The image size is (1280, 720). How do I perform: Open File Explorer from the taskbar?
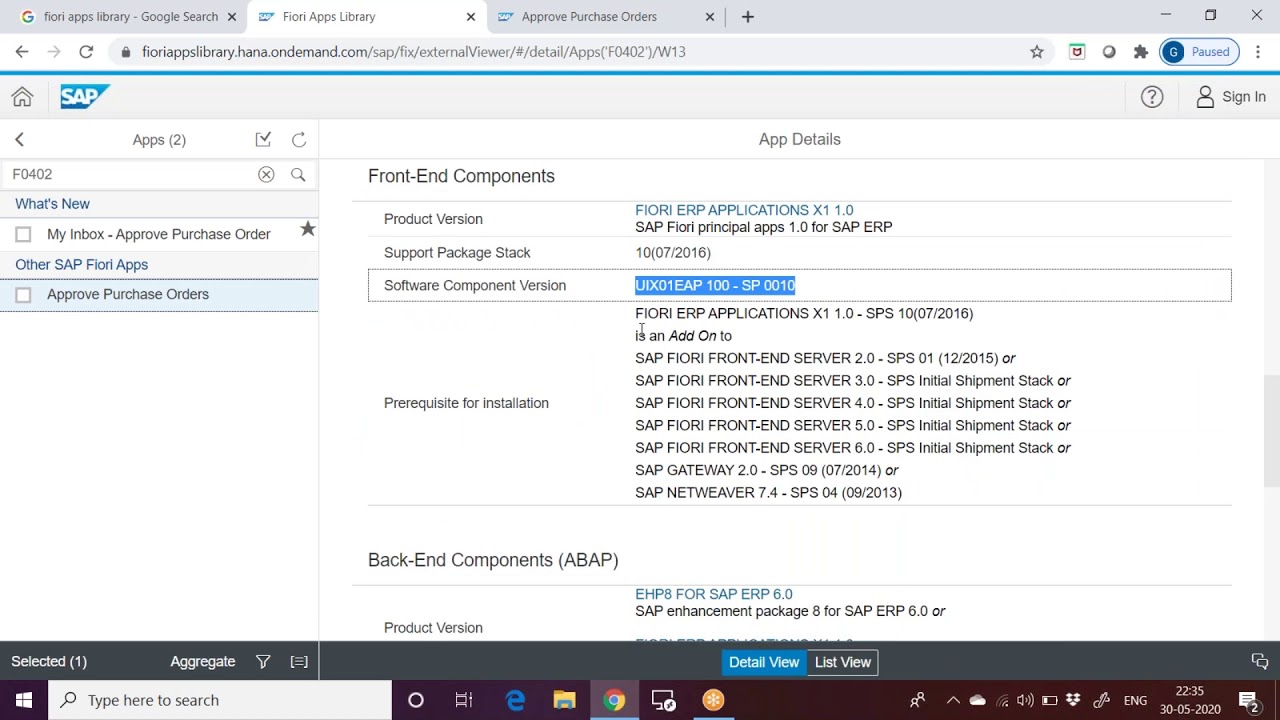click(x=565, y=700)
